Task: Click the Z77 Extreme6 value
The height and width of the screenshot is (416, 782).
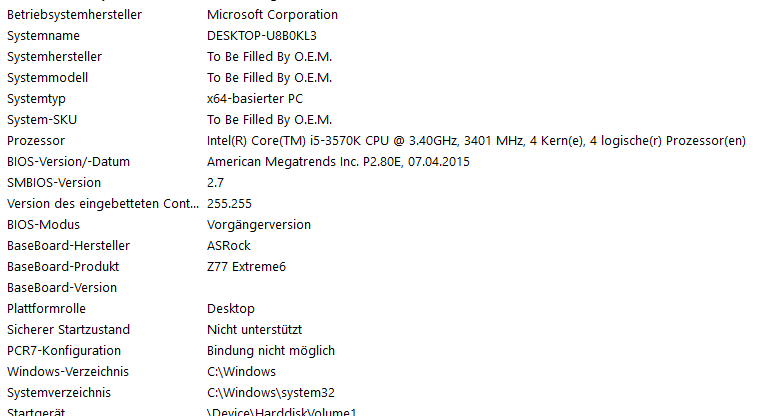Action: pos(246,267)
